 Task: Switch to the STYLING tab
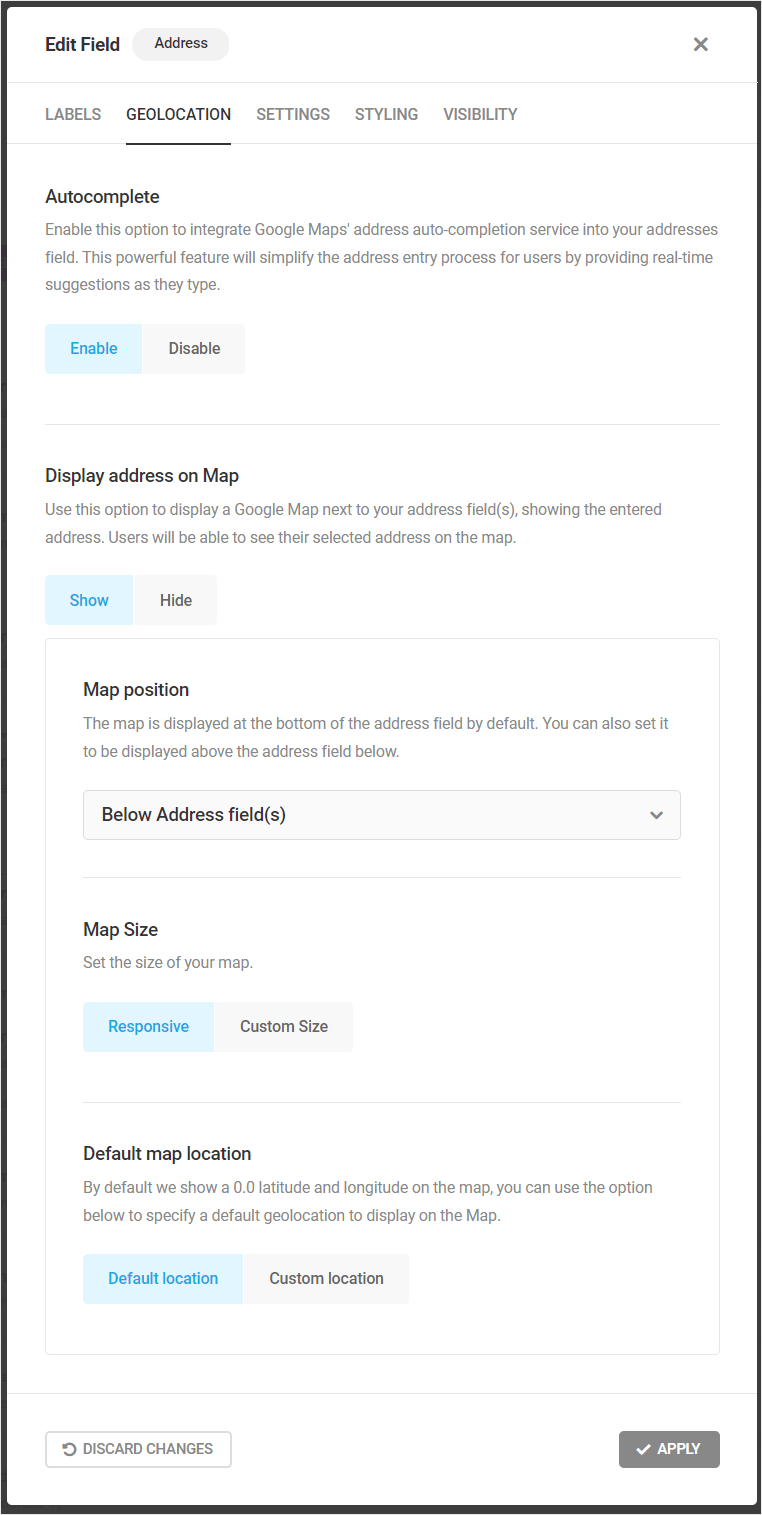pyautogui.click(x=386, y=114)
